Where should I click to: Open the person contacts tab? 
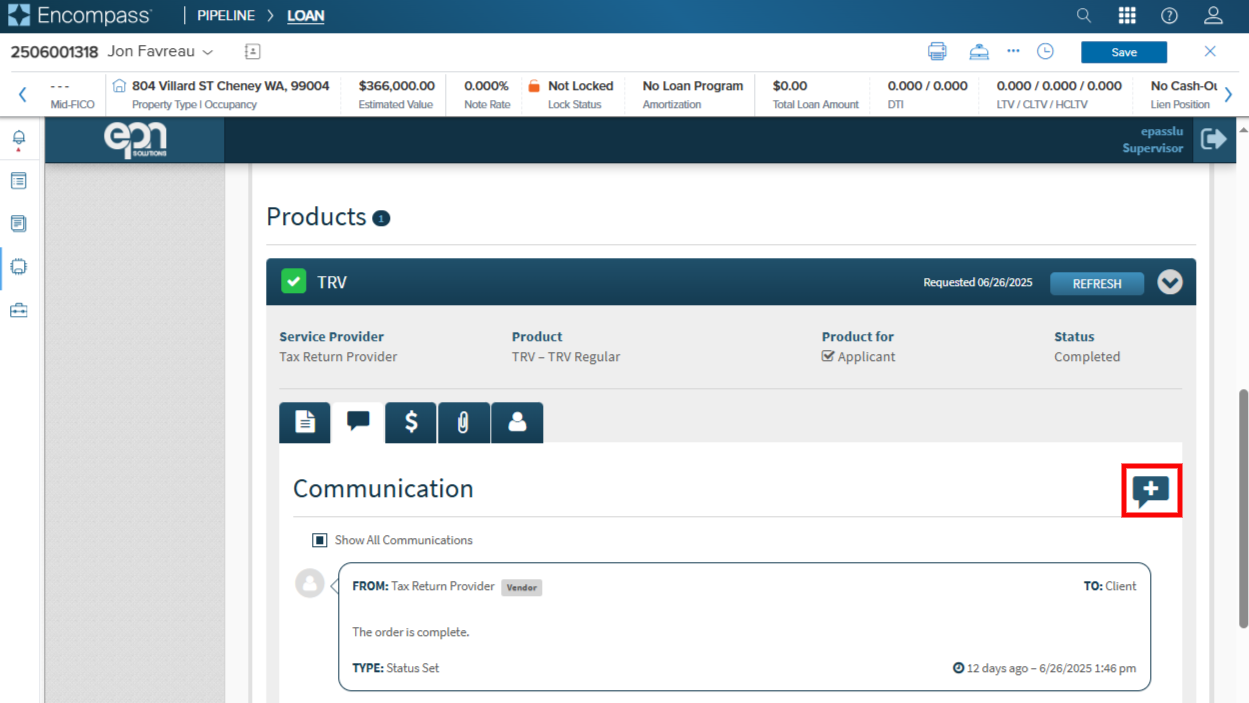[517, 422]
